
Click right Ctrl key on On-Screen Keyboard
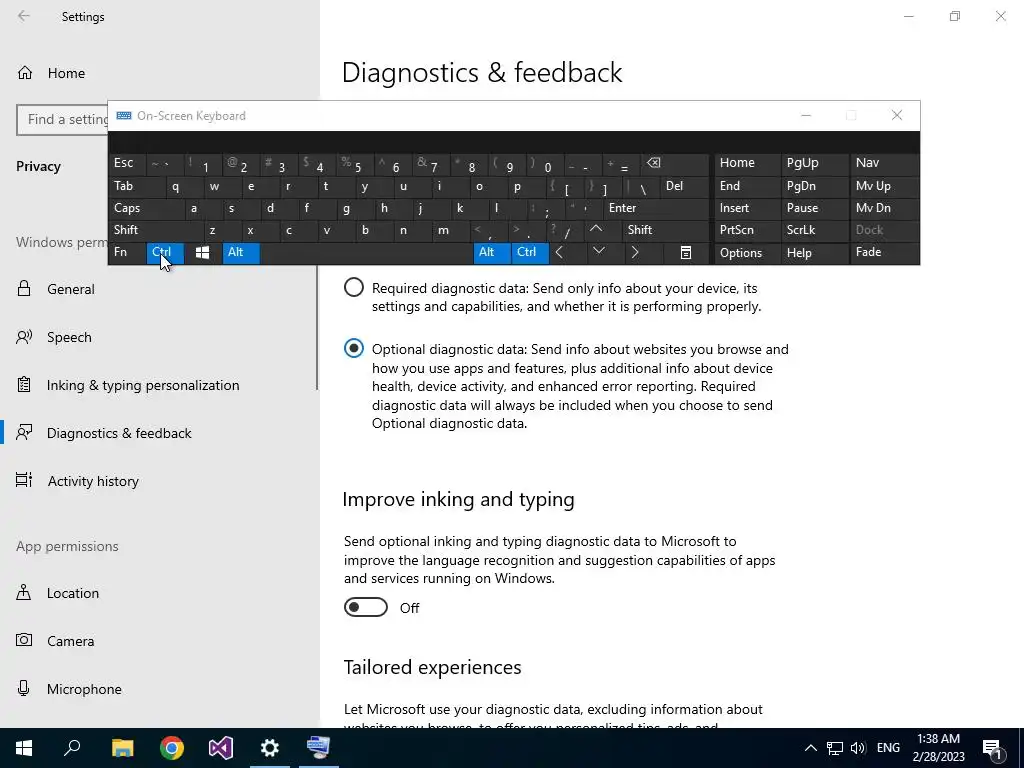coord(530,253)
